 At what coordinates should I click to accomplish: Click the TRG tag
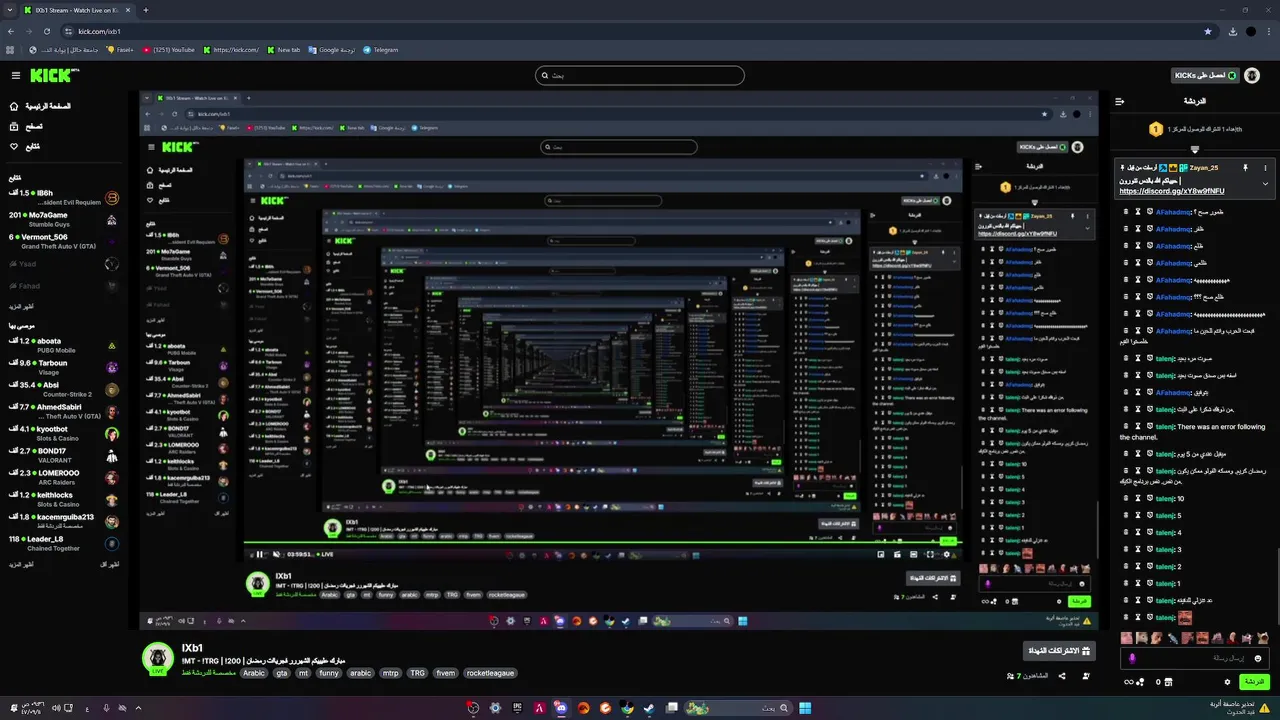click(x=417, y=673)
